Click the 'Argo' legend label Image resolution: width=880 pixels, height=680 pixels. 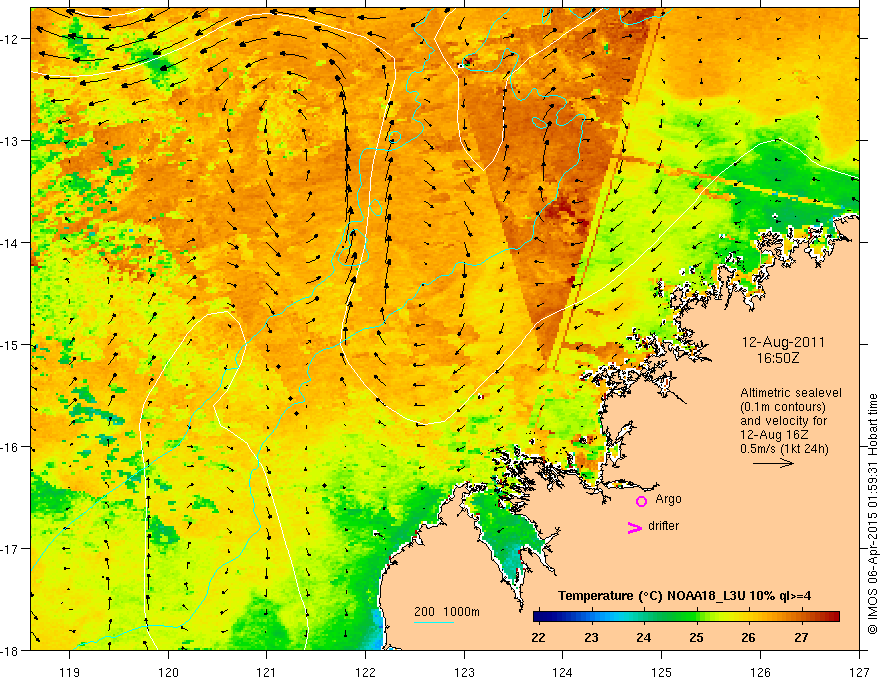[x=668, y=499]
